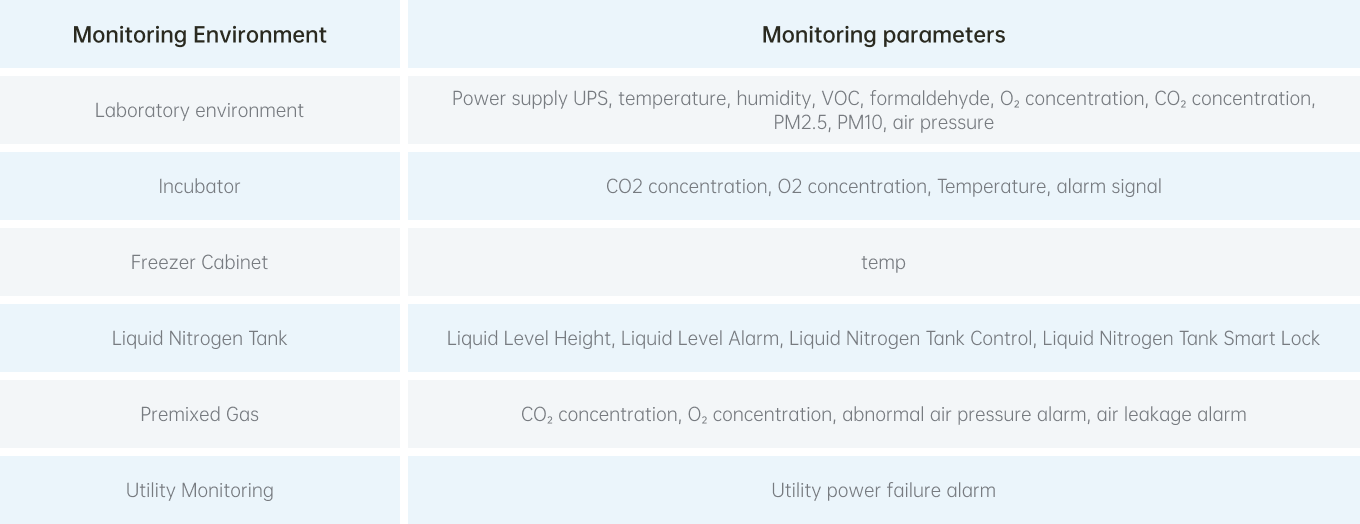Viewport: 1360px width, 524px height.
Task: Click the Monitoring parameters column header
Action: pyautogui.click(x=883, y=35)
